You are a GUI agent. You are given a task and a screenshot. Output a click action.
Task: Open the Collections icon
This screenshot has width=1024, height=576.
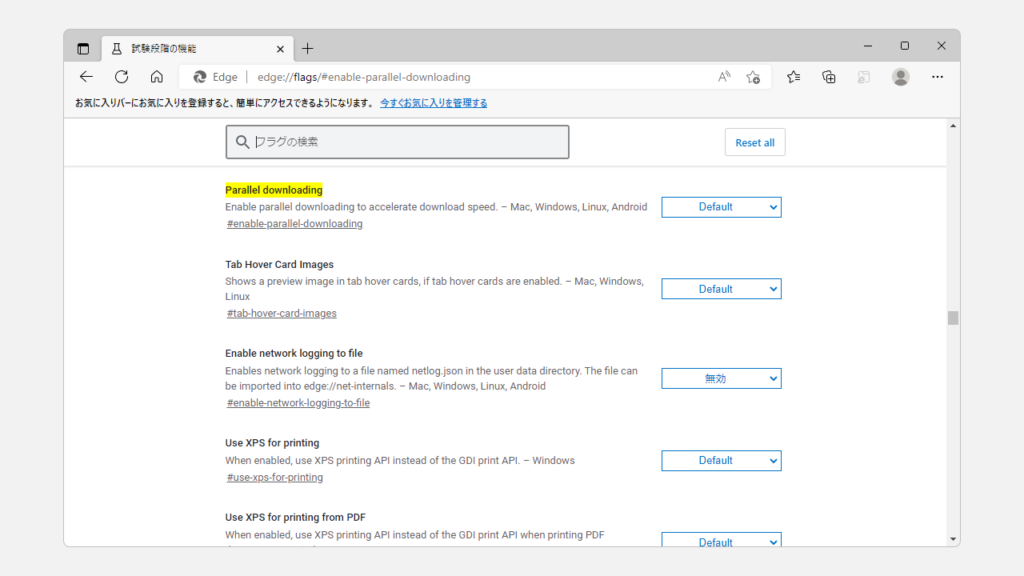point(829,77)
